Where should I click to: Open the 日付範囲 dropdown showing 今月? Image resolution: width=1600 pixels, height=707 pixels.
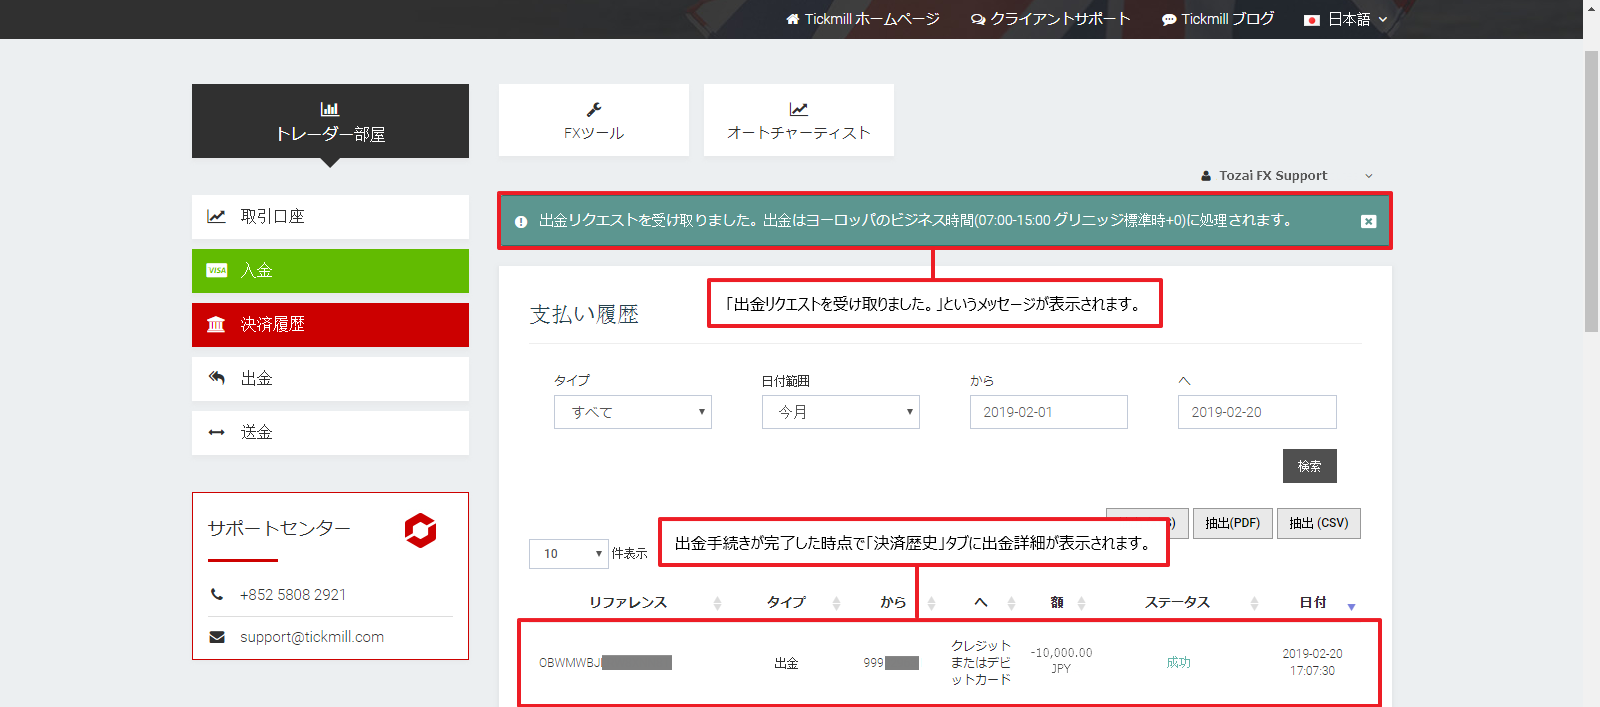(841, 412)
